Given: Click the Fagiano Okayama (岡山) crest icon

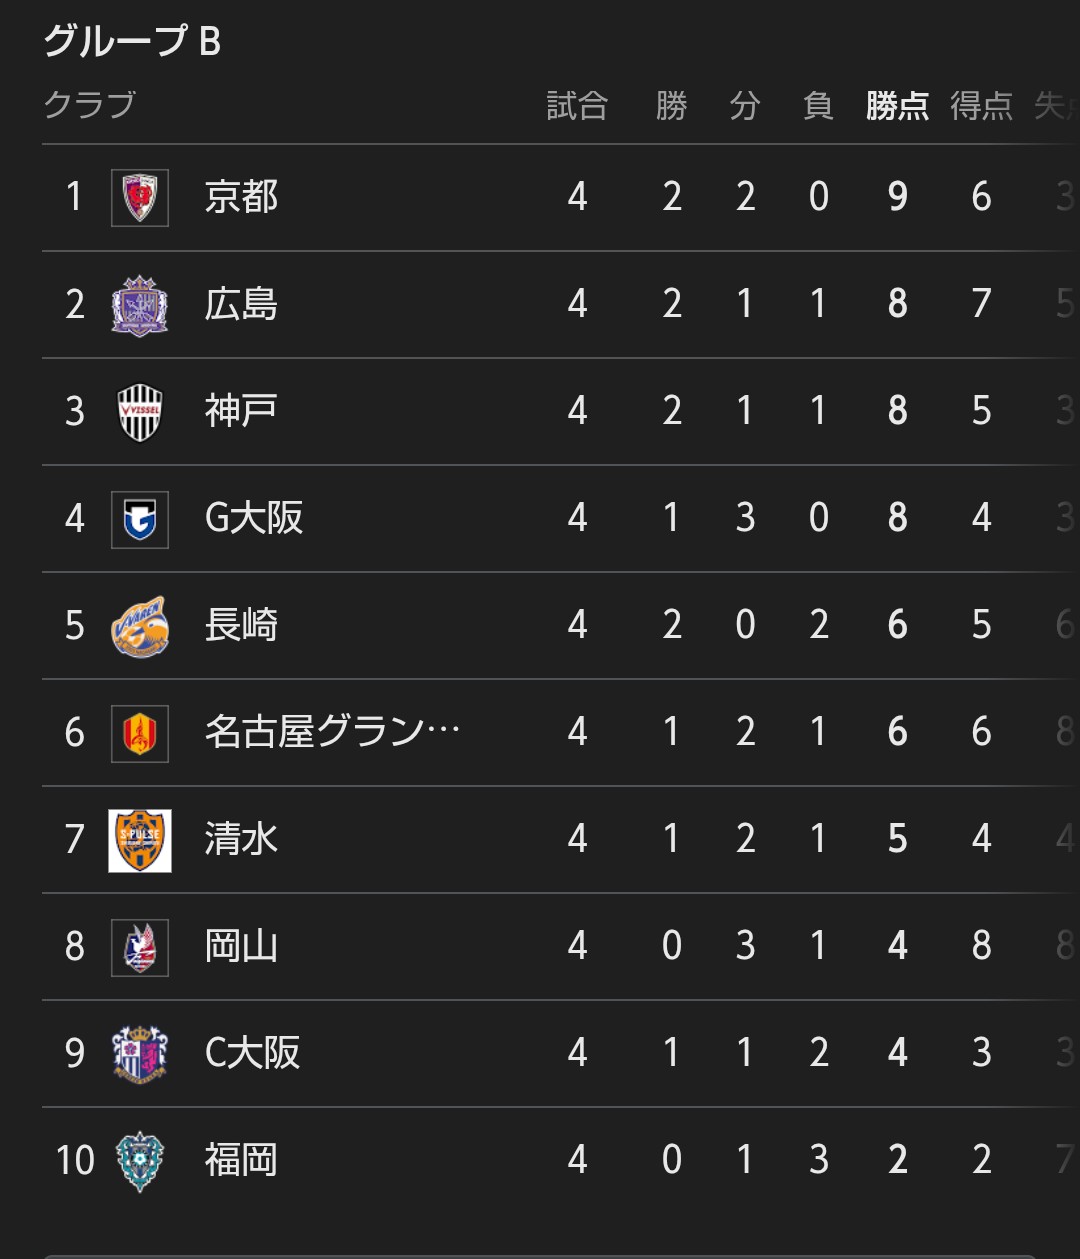Looking at the screenshot, I should pos(140,947).
